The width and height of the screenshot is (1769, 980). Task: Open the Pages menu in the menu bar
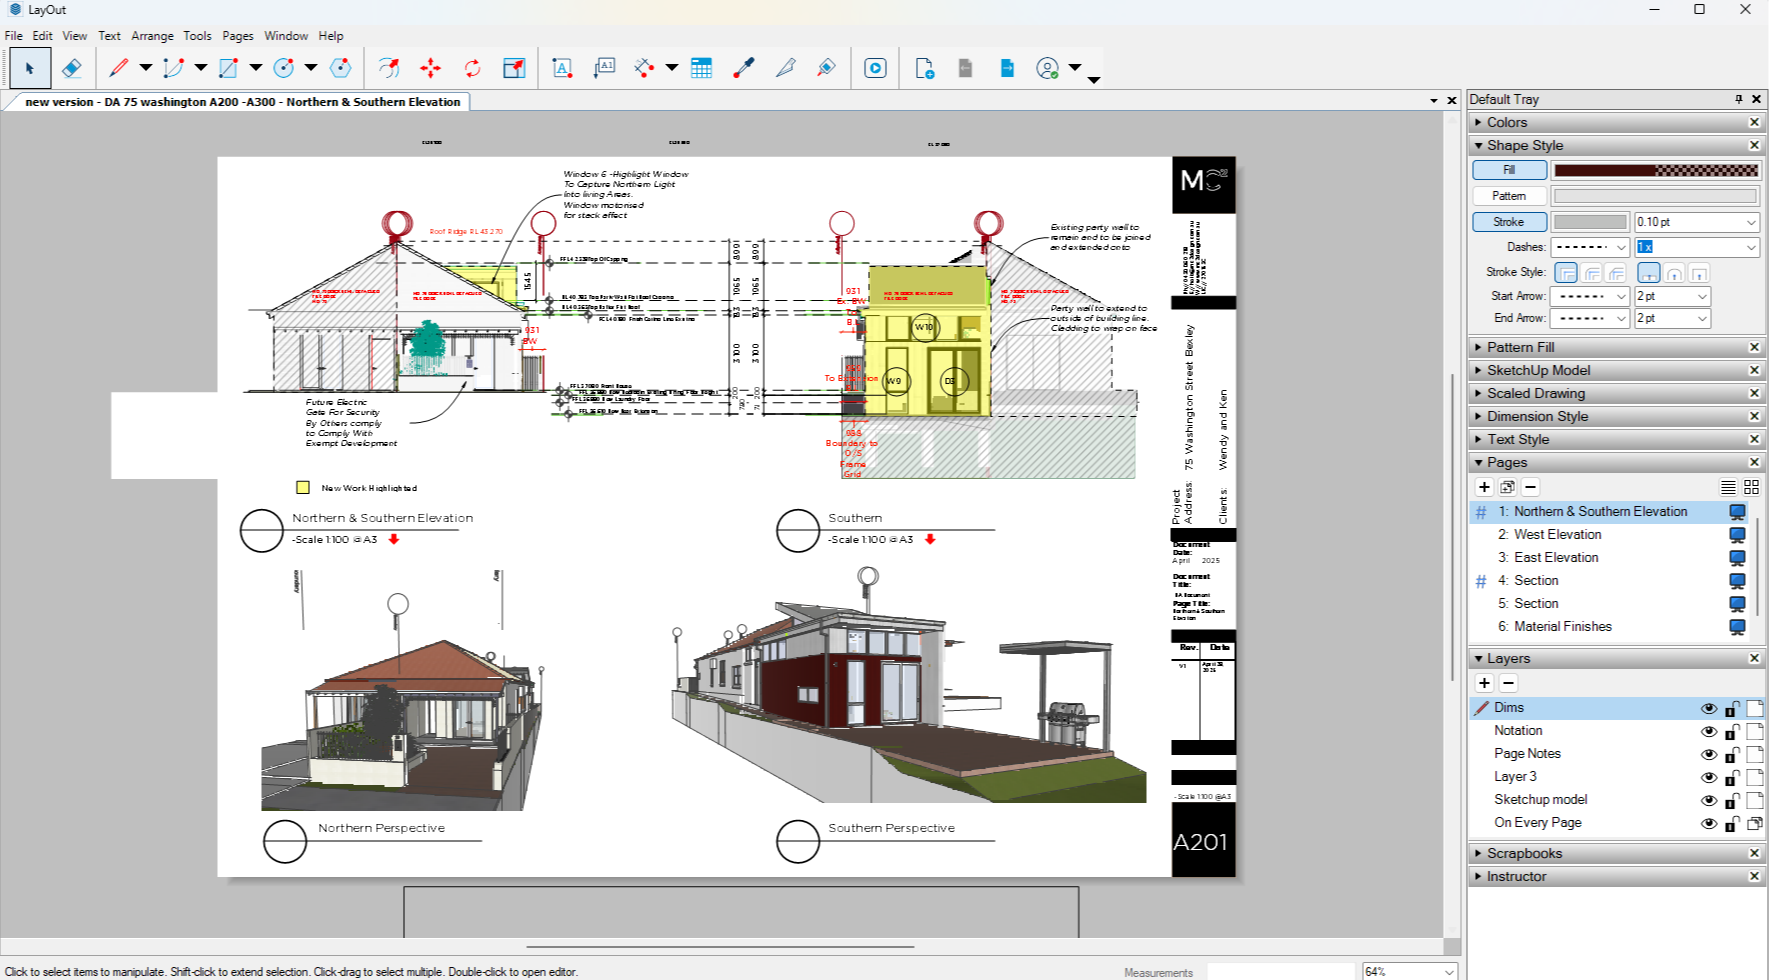(x=237, y=35)
